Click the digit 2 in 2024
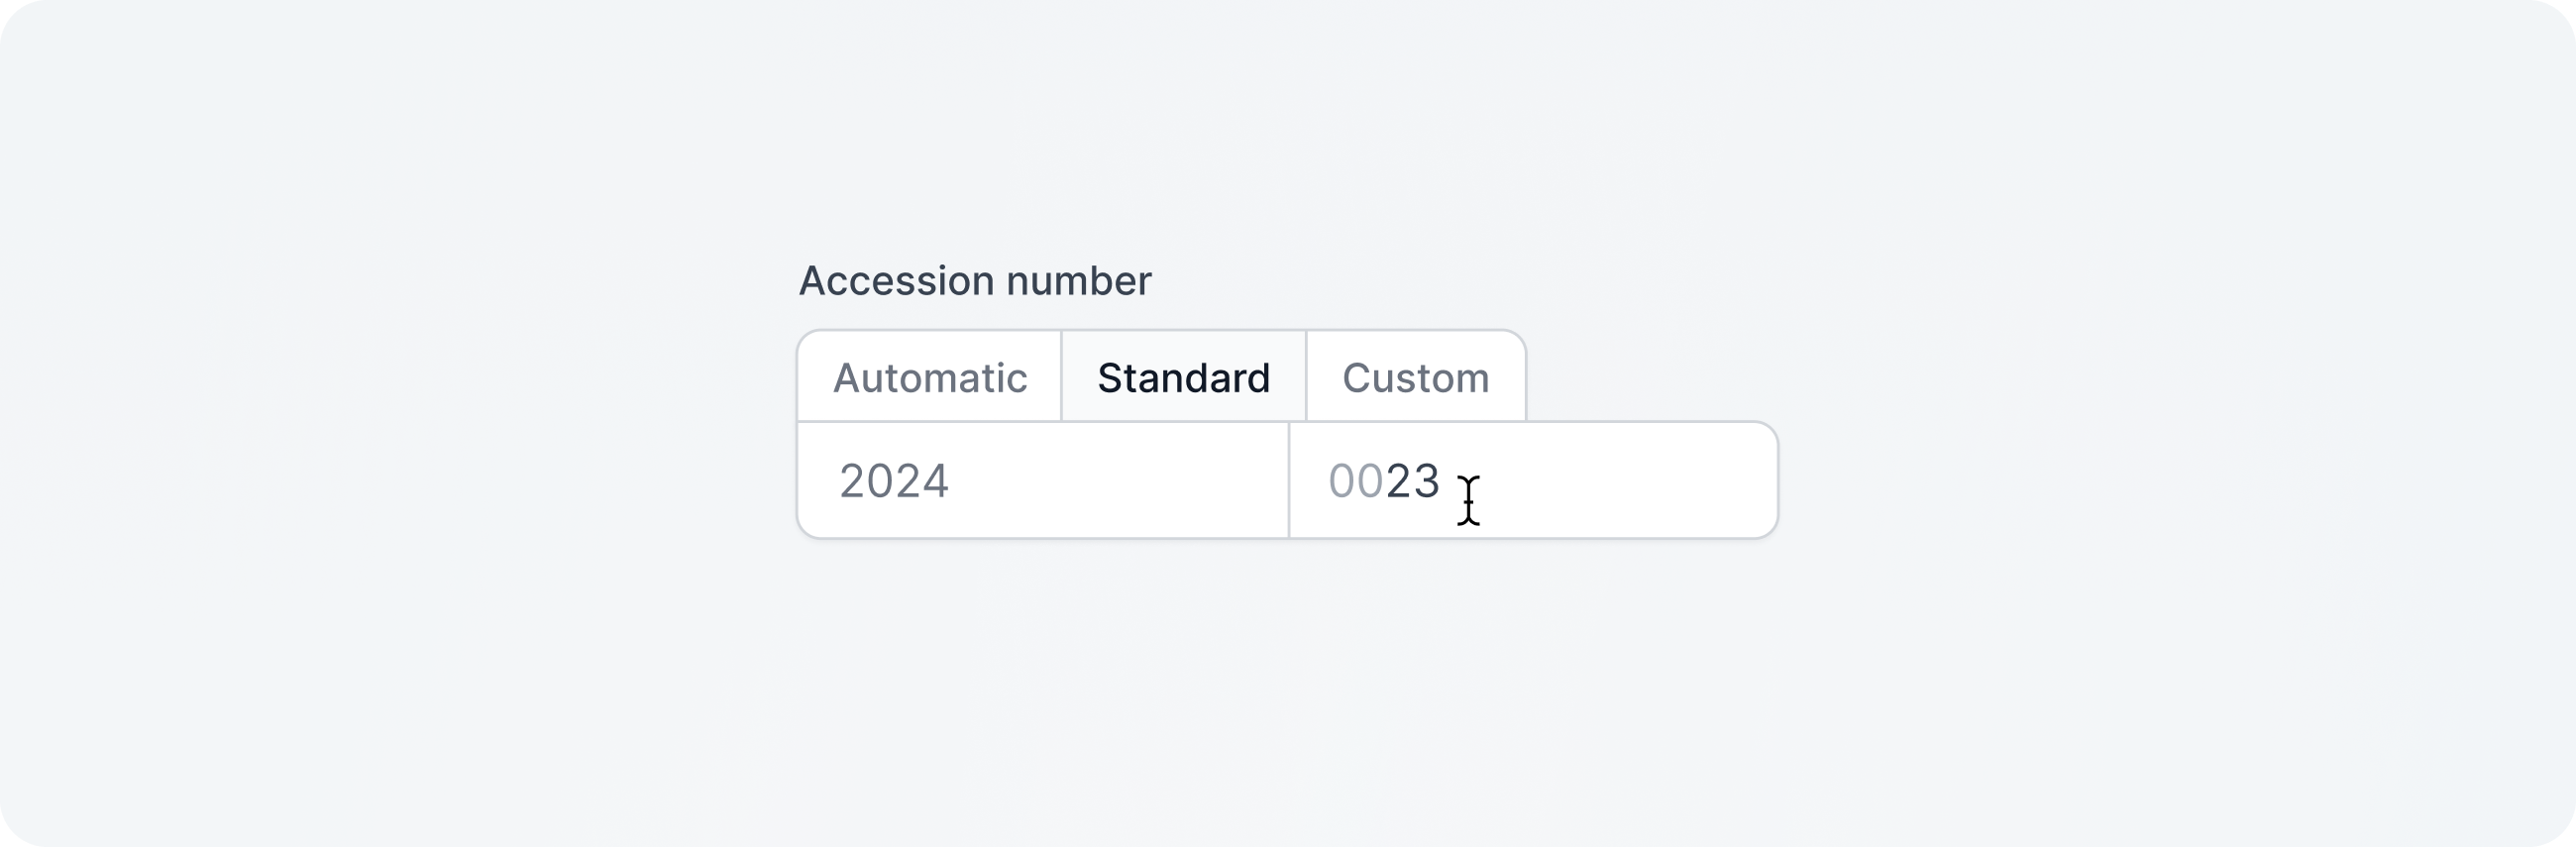Viewport: 2576px width, 847px height. pyautogui.click(x=852, y=482)
